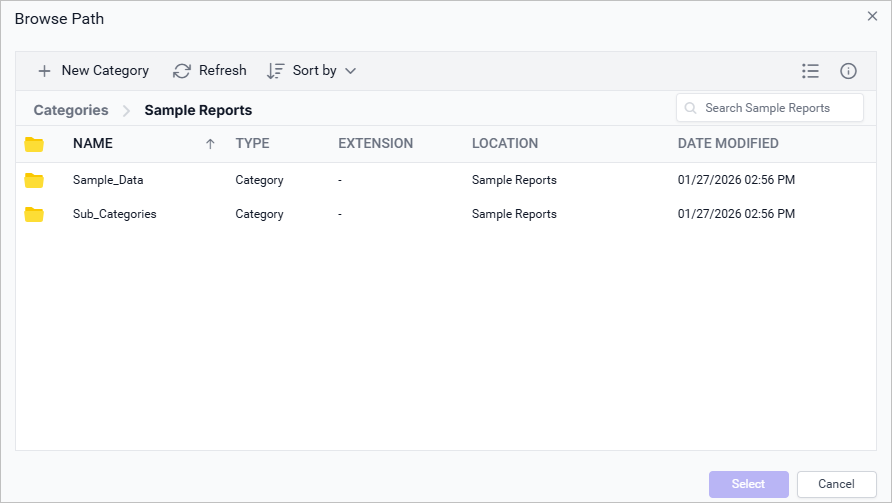Click the Refresh label
The image size is (892, 503).
[x=222, y=71]
